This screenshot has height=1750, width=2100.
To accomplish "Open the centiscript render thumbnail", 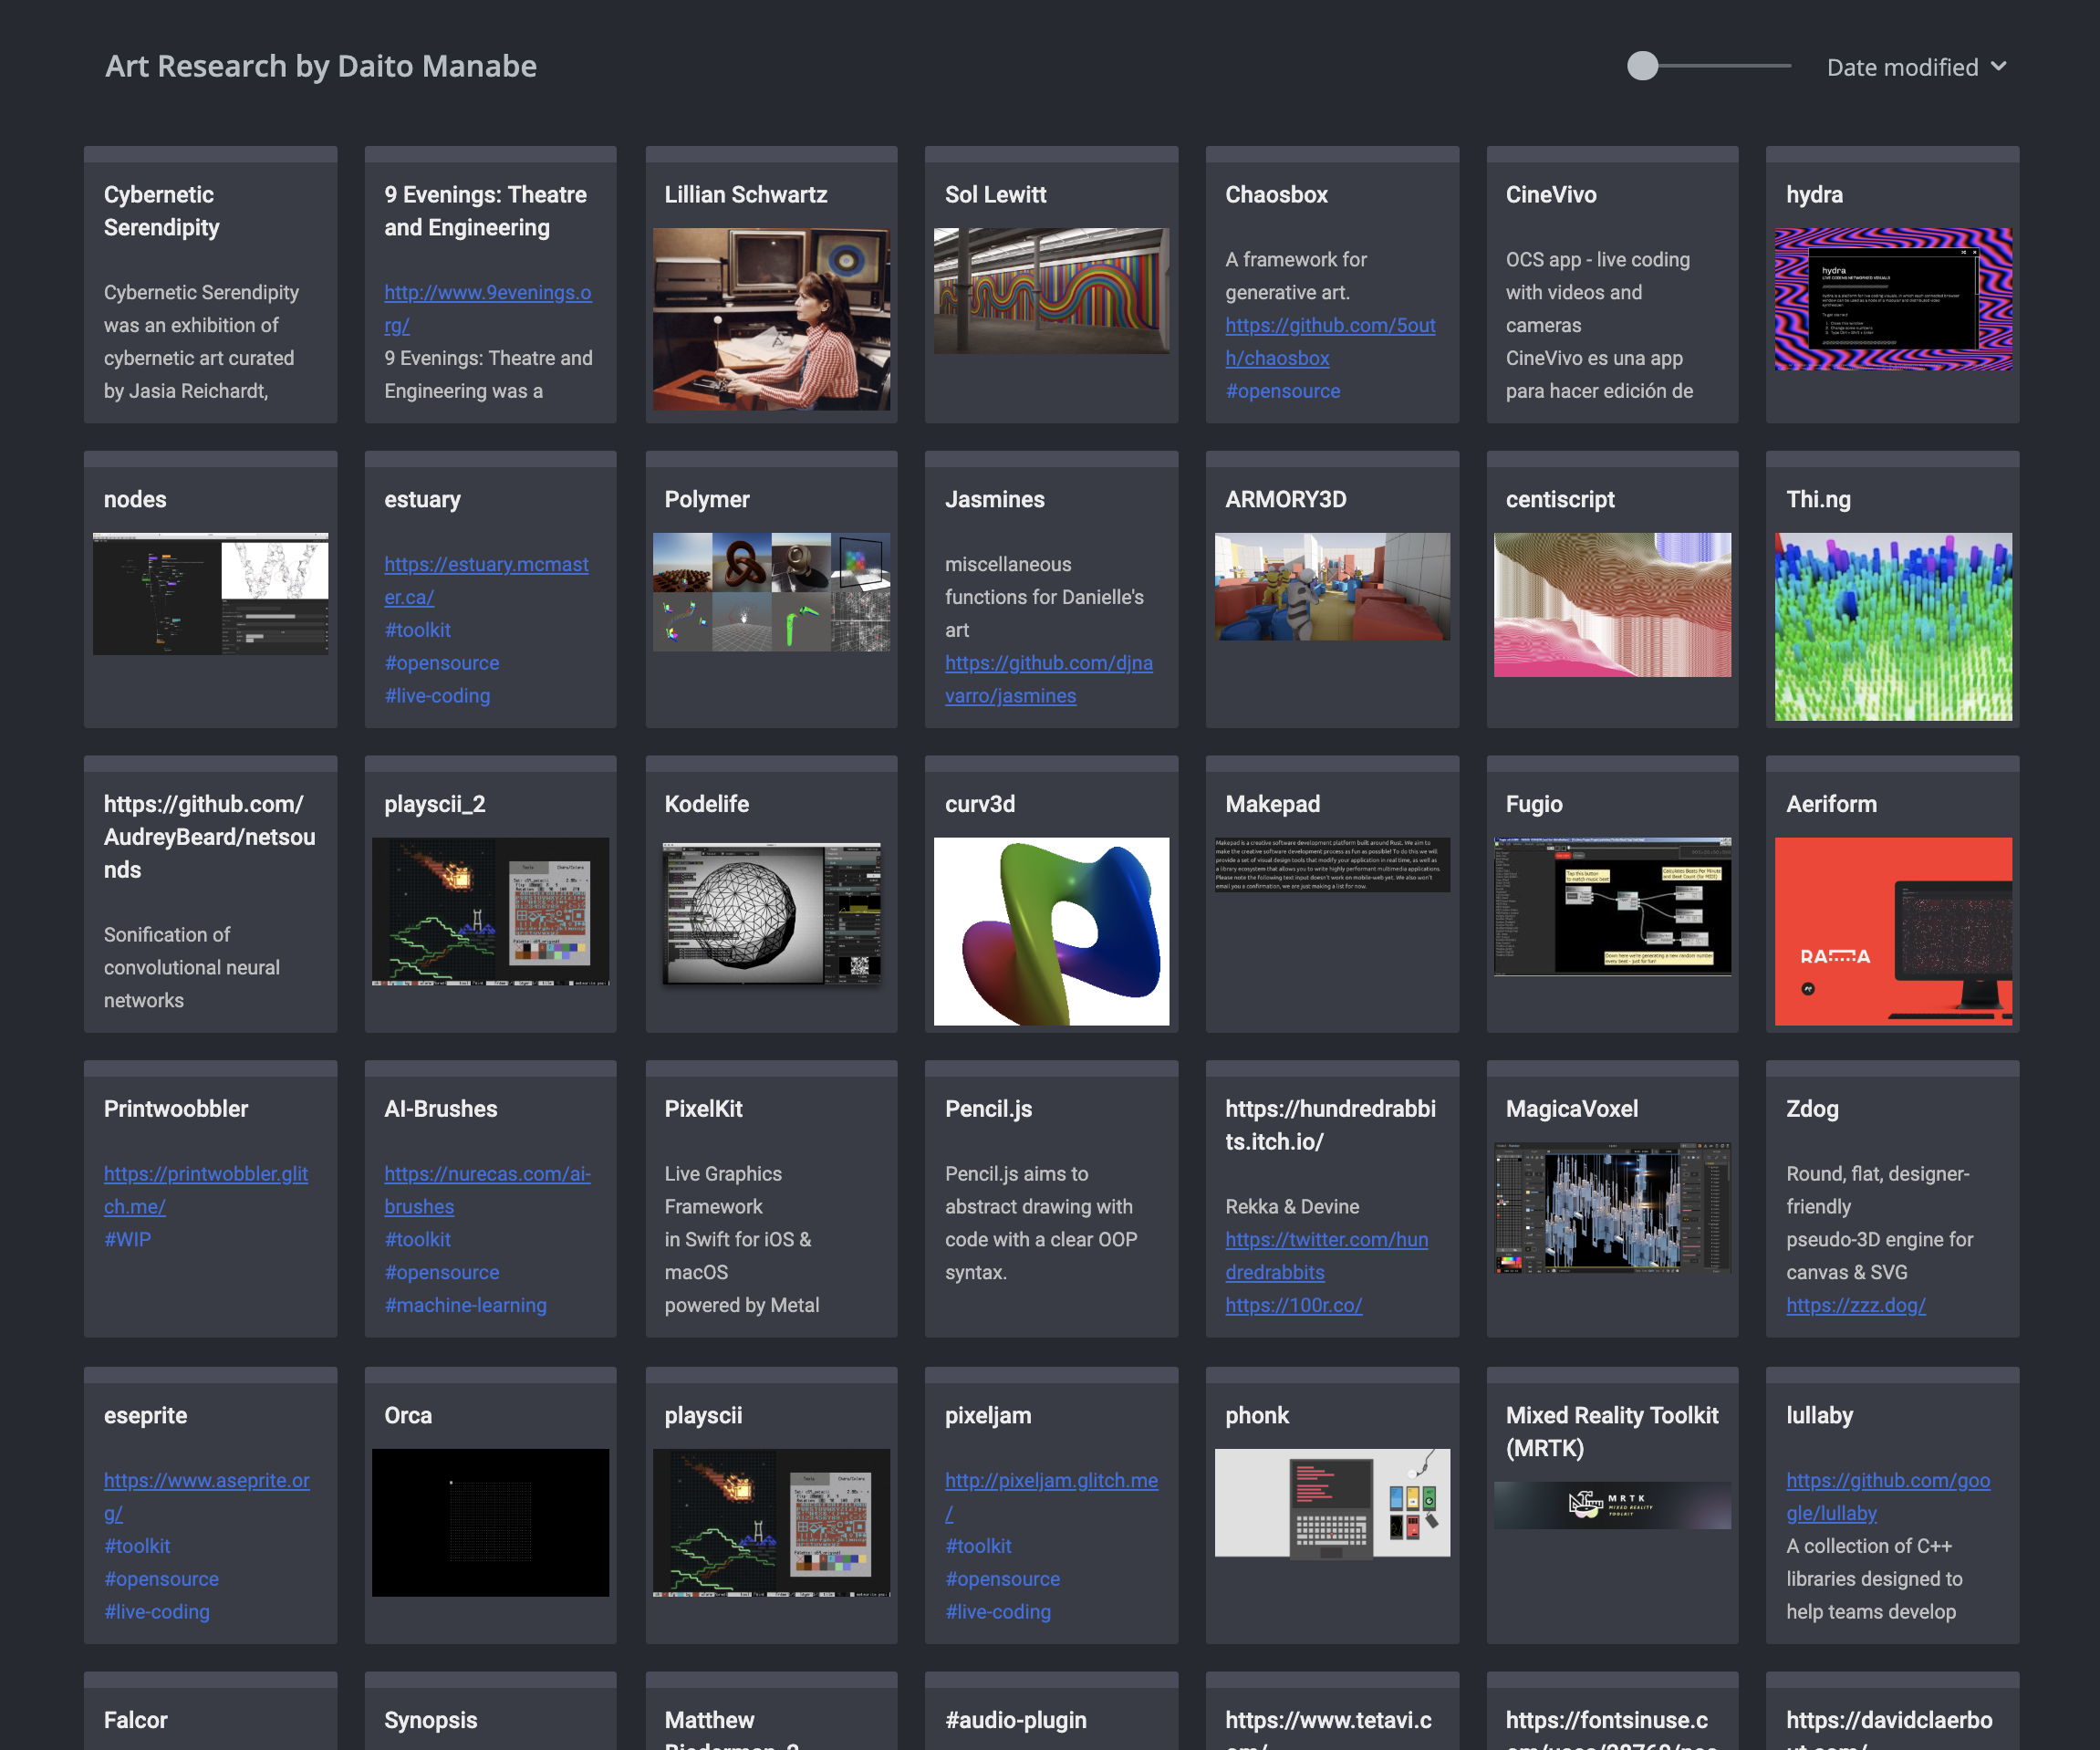I will (x=1612, y=605).
